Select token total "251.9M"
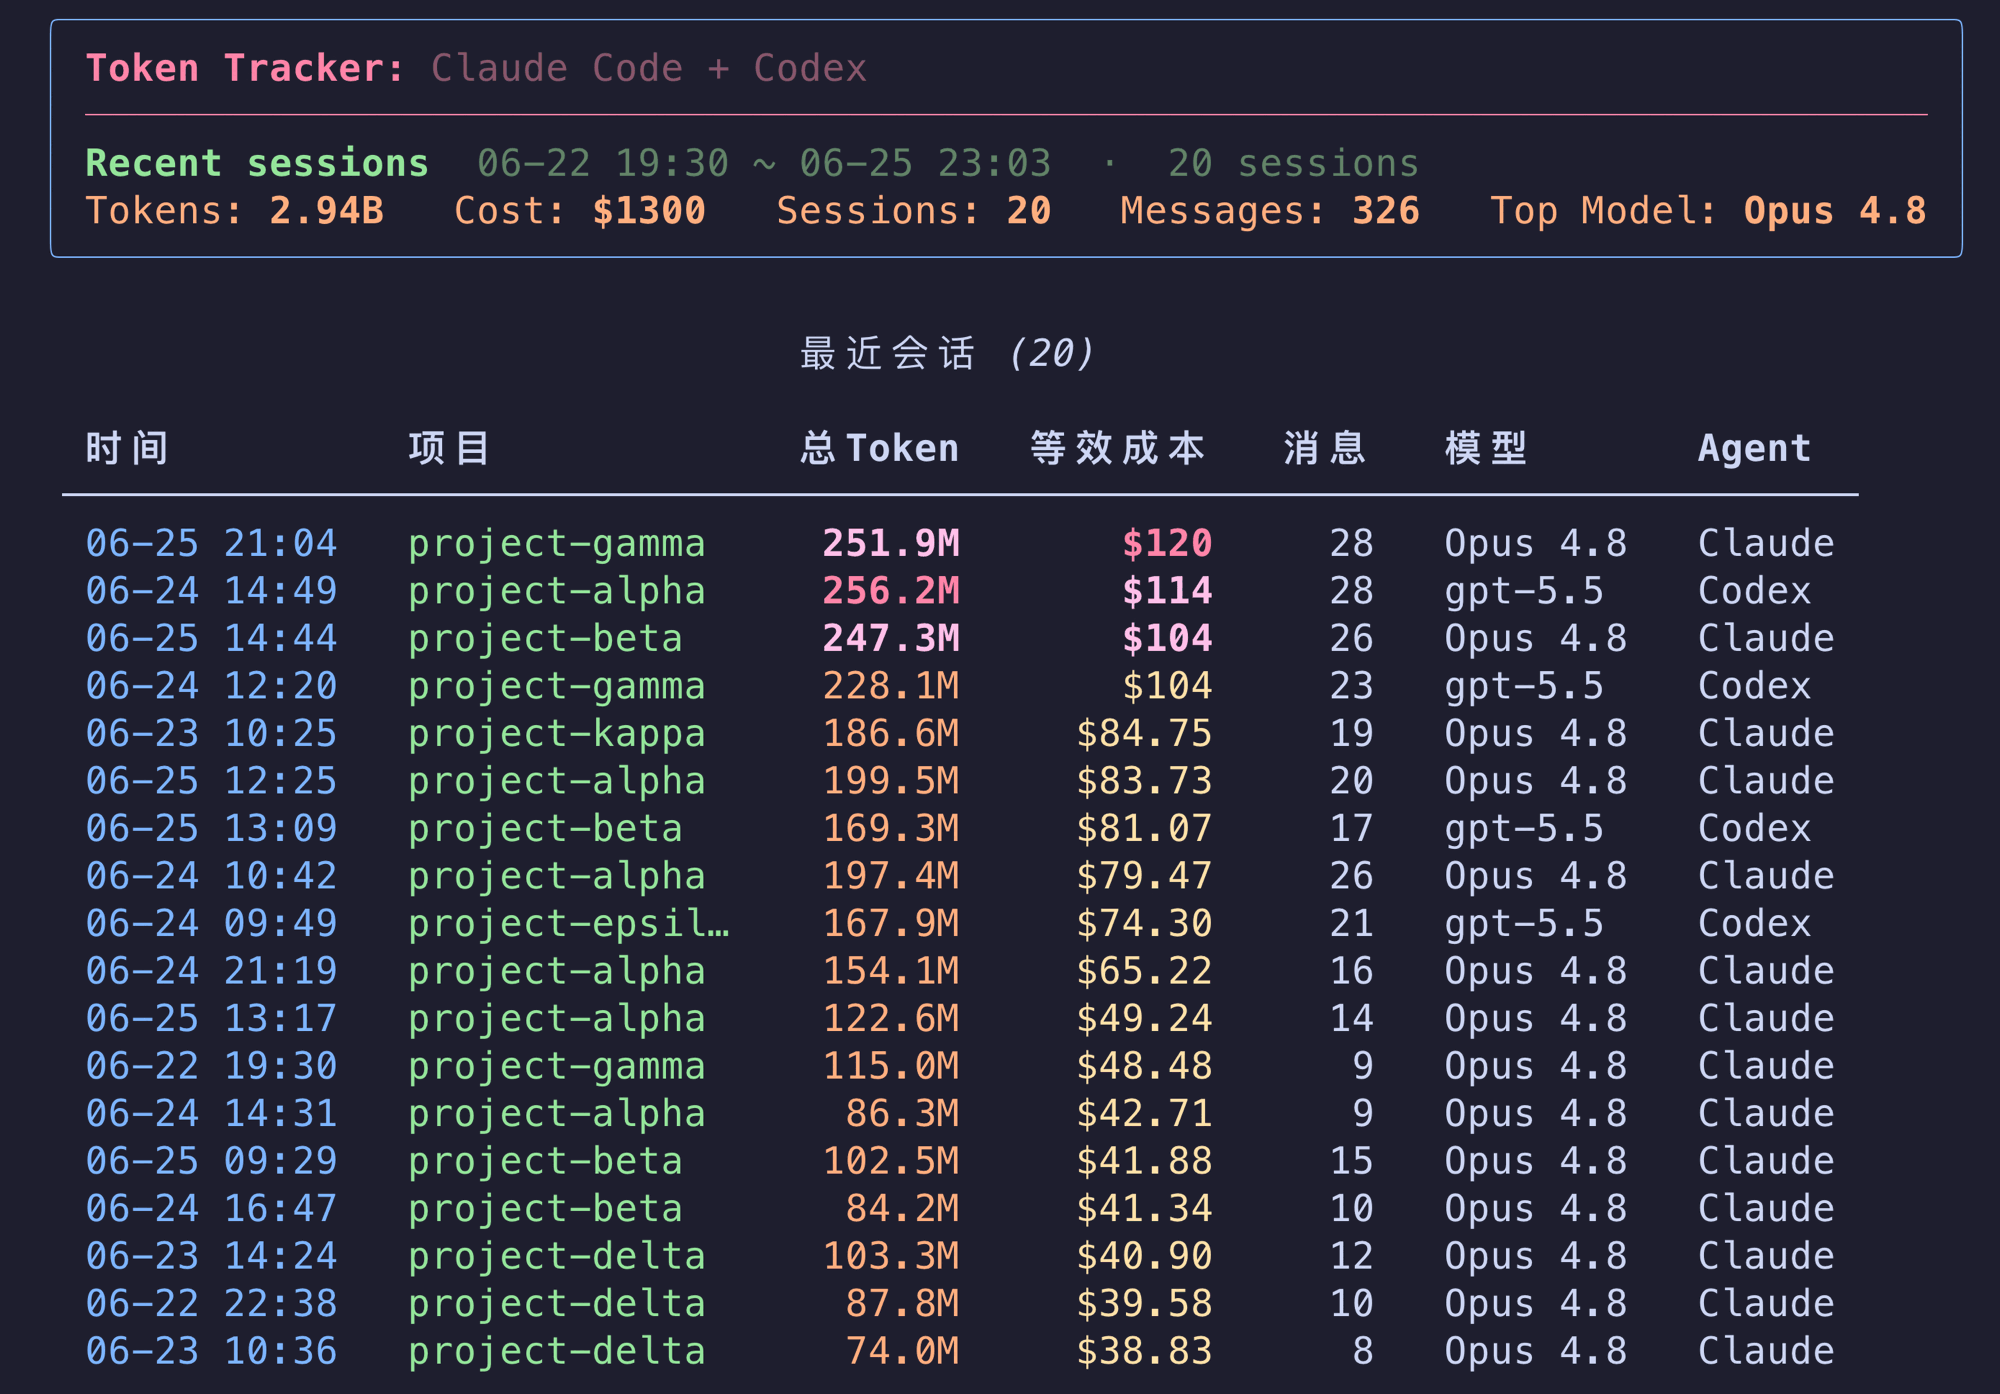Viewport: 2000px width, 1394px height. pos(891,543)
